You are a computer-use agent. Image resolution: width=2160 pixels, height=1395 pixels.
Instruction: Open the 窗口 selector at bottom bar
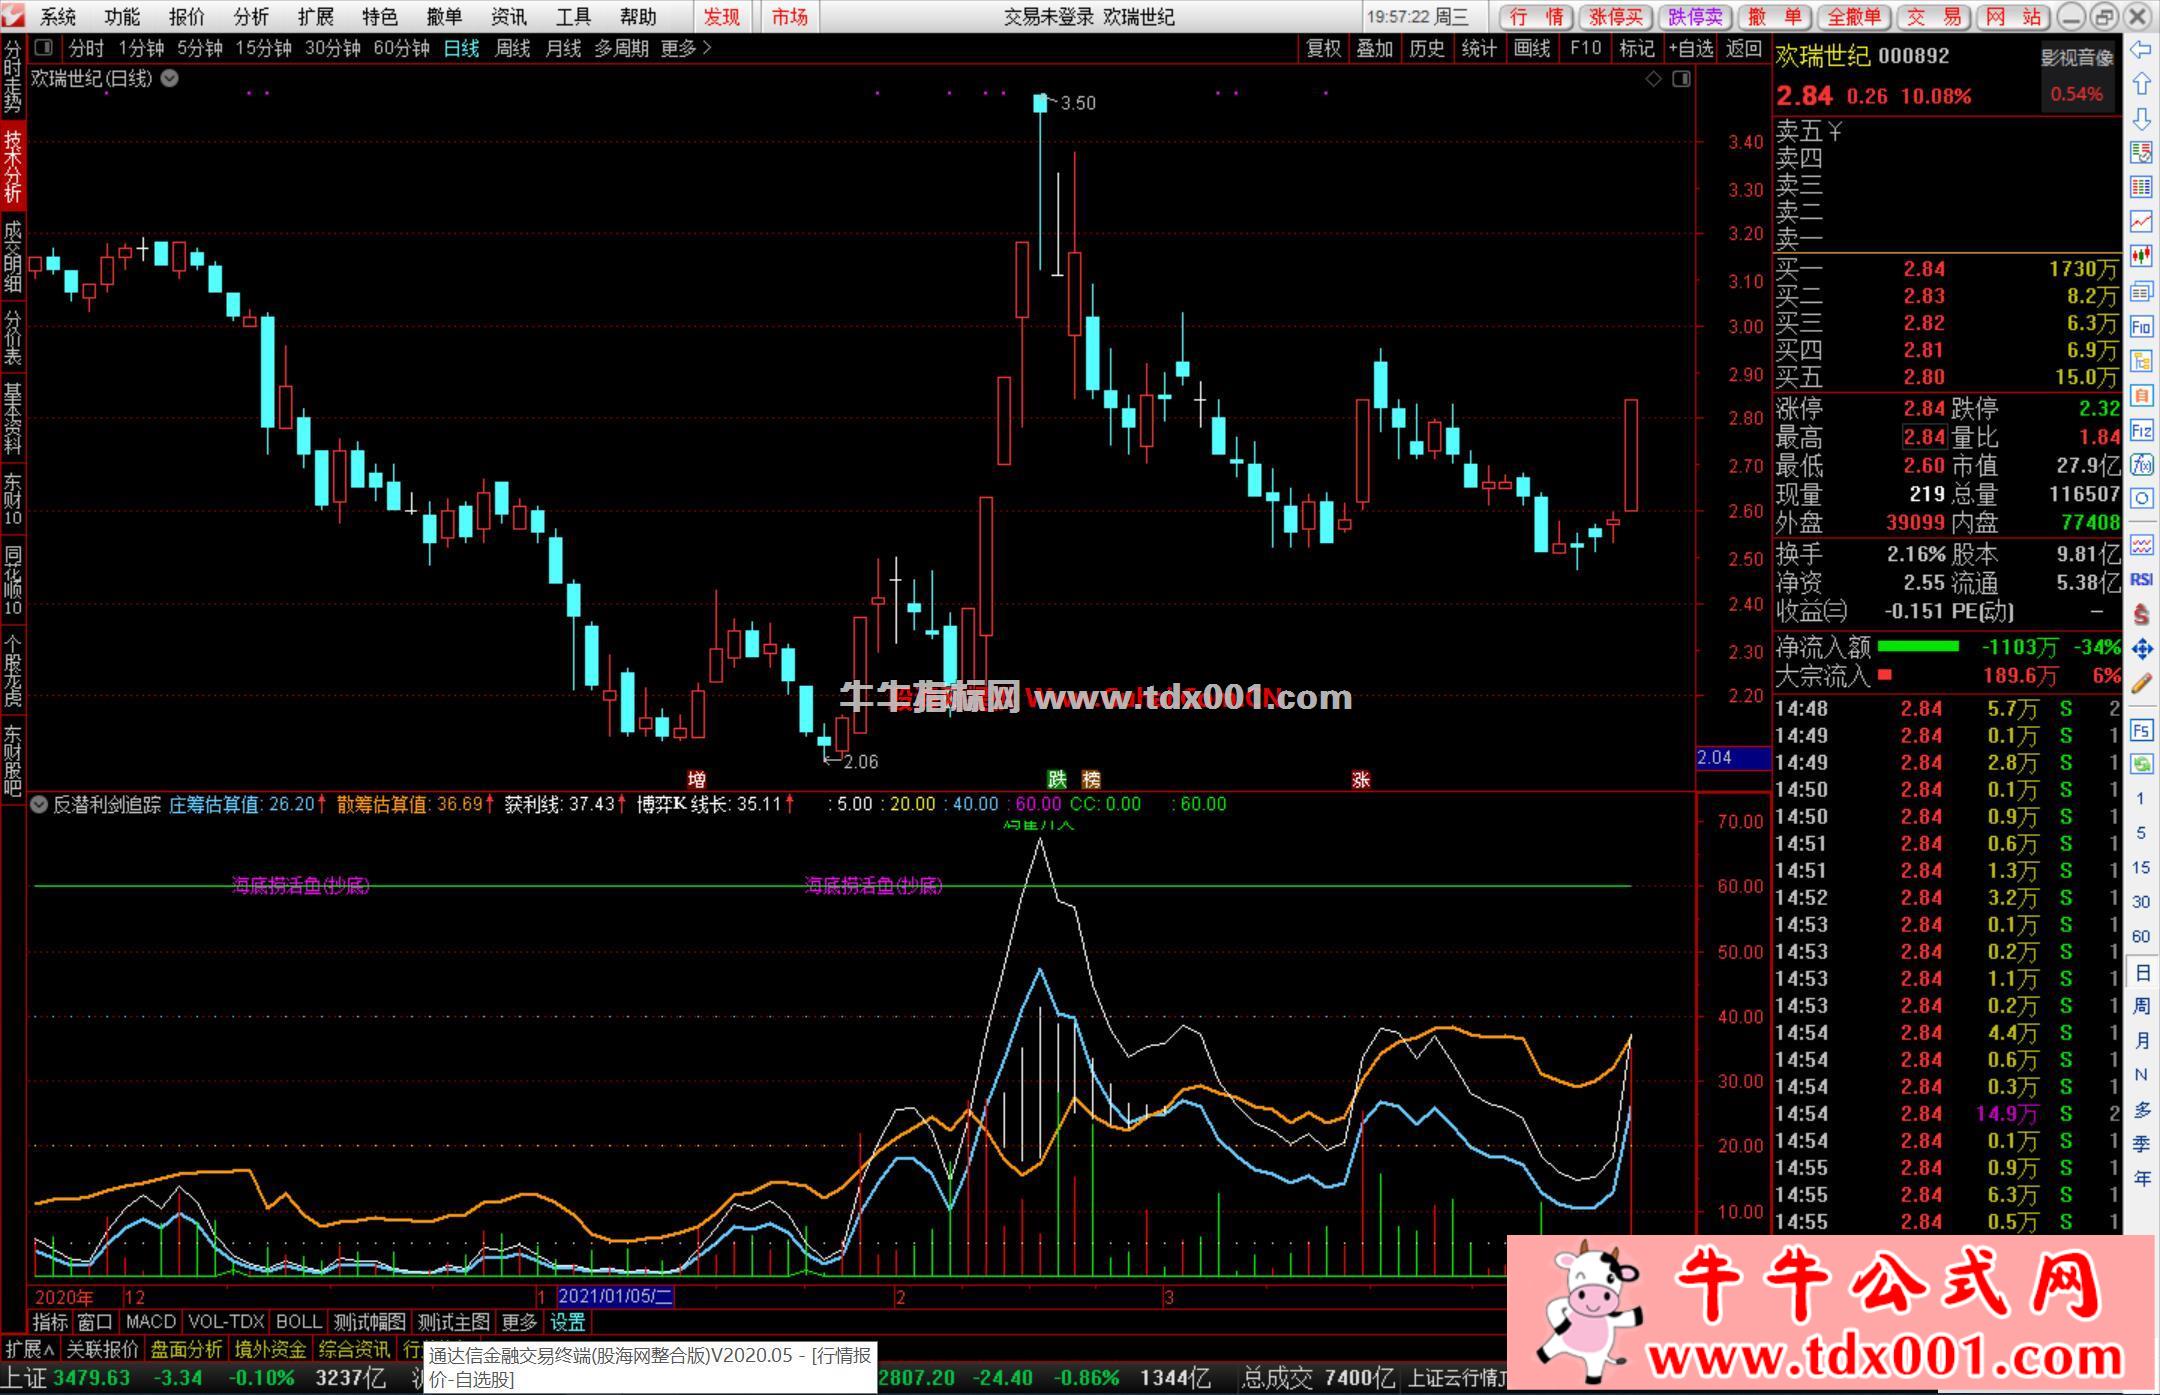tap(95, 1322)
